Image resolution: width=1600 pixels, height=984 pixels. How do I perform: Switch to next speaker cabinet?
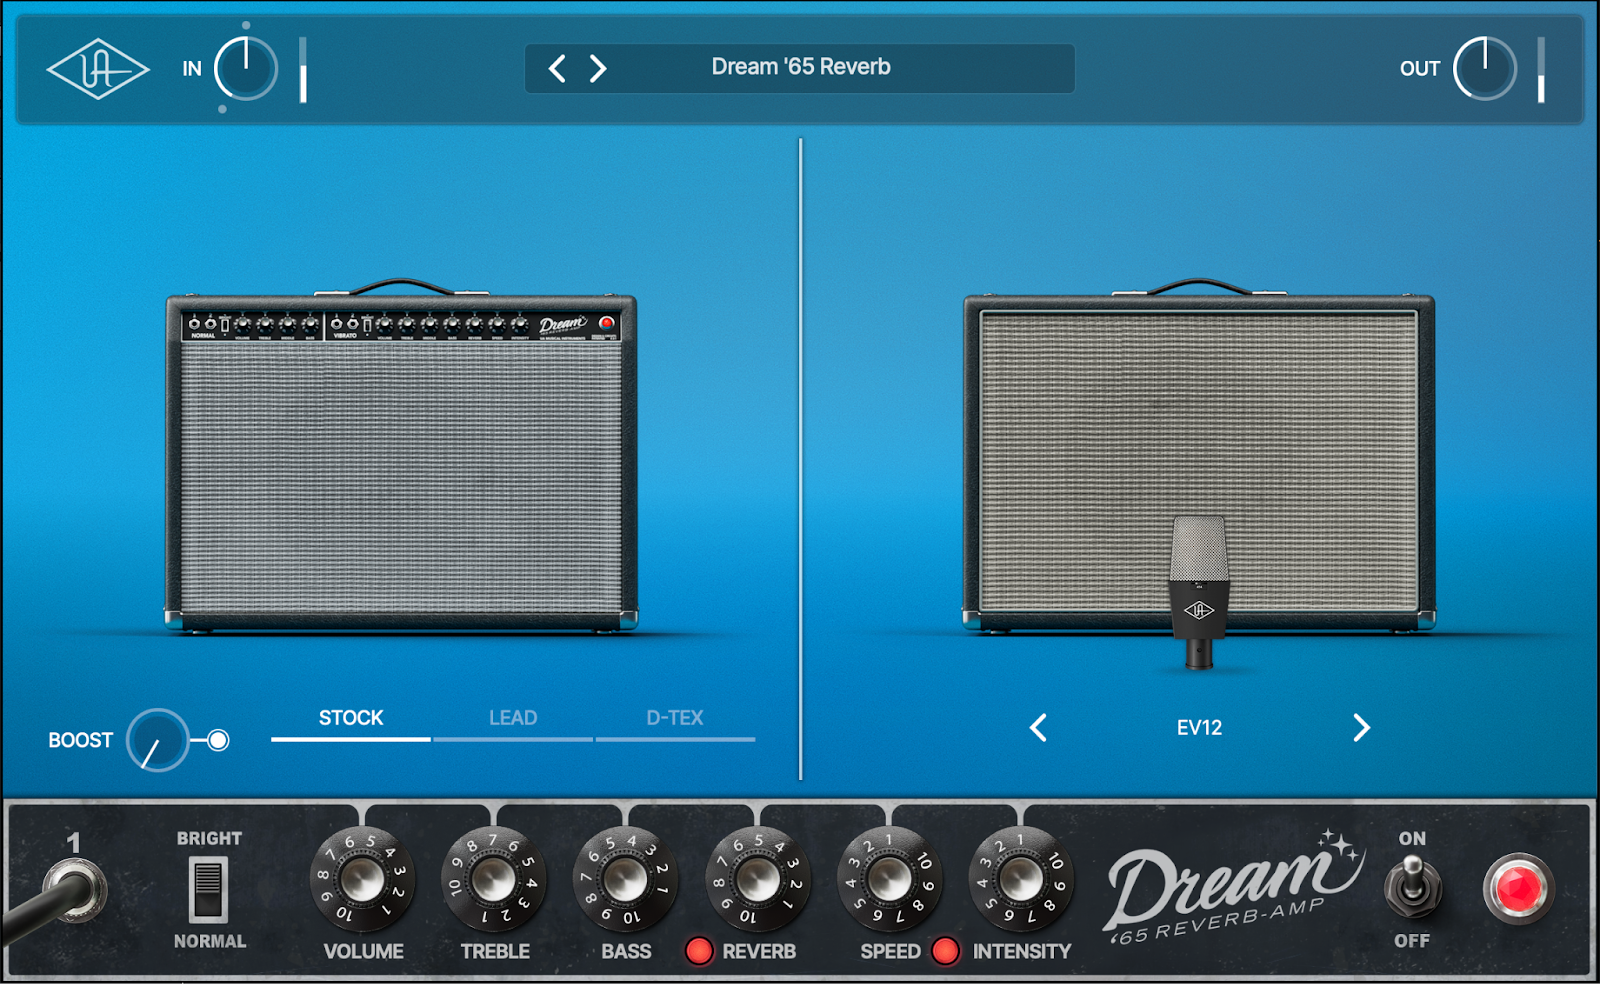point(1361,728)
